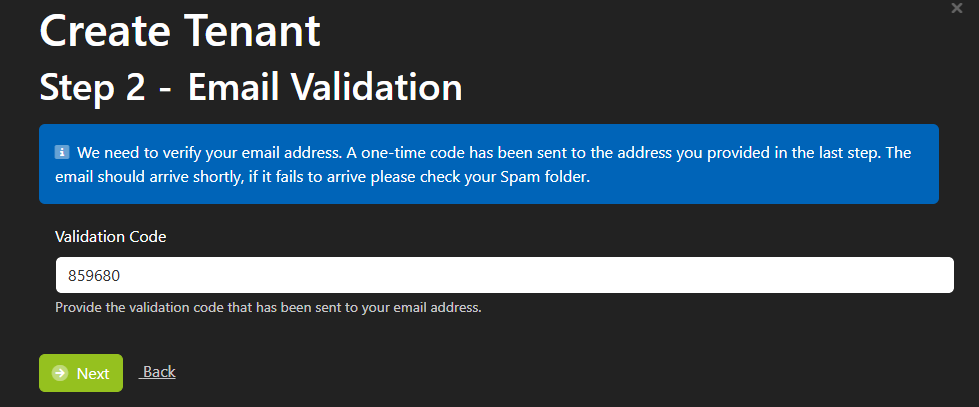Go back using the Back link
Image resolution: width=979 pixels, height=407 pixels.
[157, 372]
